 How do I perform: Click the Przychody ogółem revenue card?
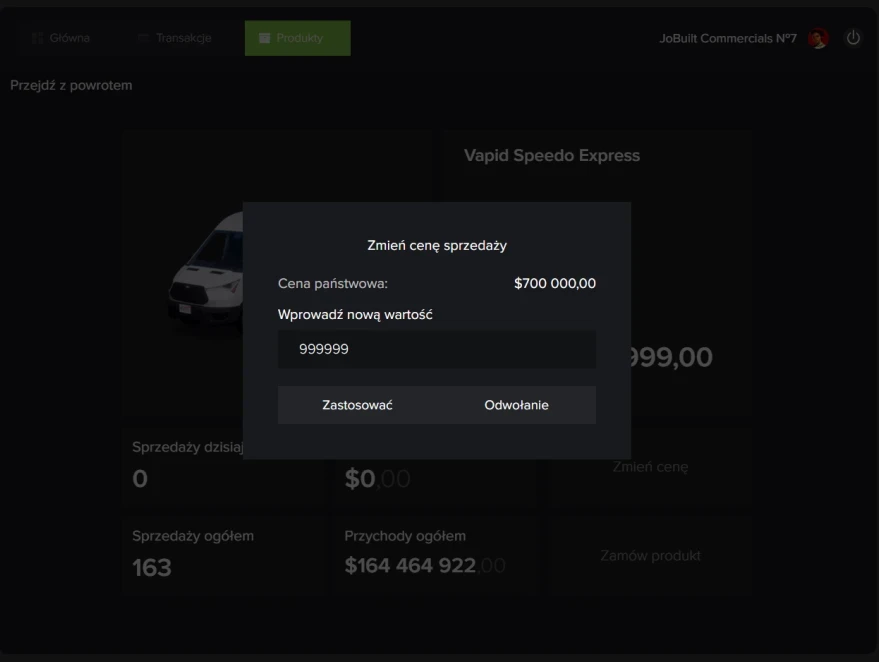(435, 553)
